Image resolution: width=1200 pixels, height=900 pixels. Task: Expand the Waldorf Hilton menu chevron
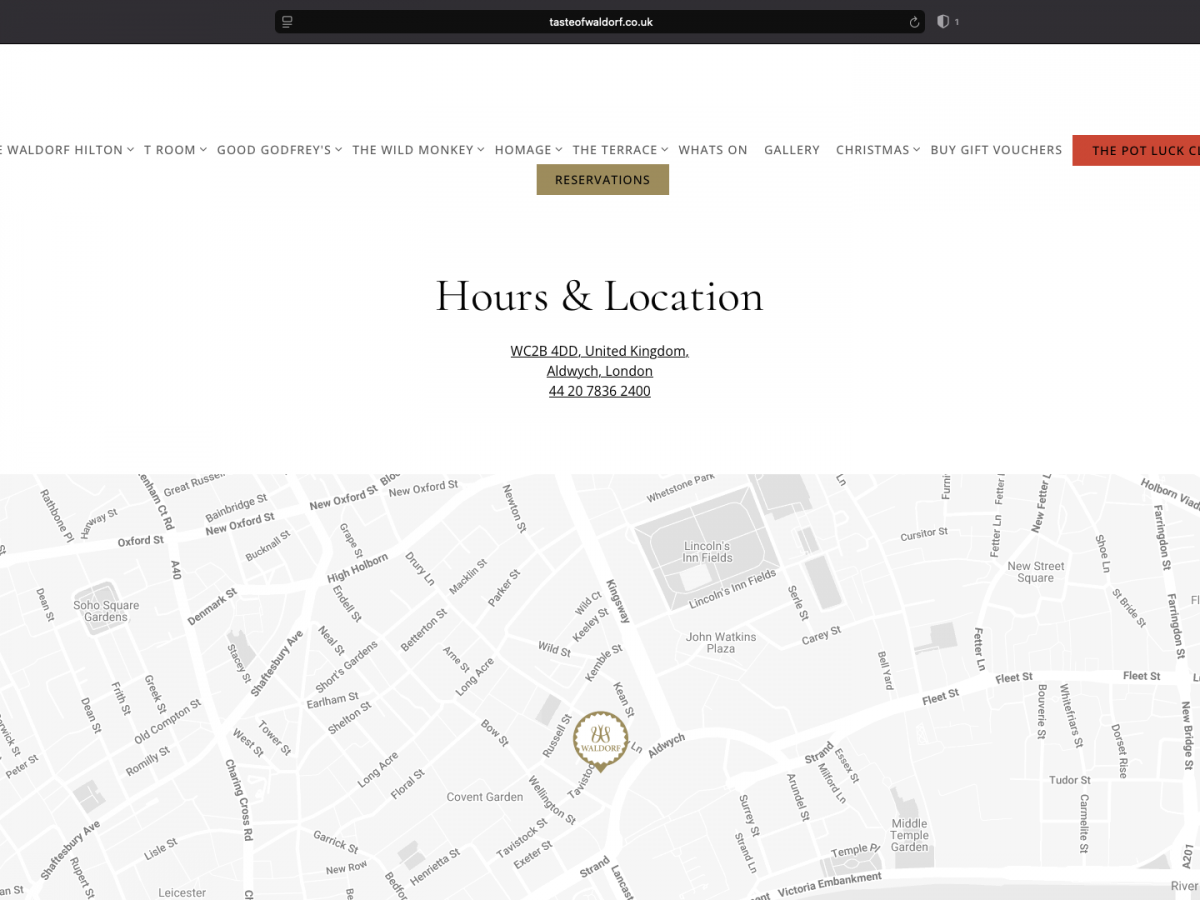coord(131,150)
